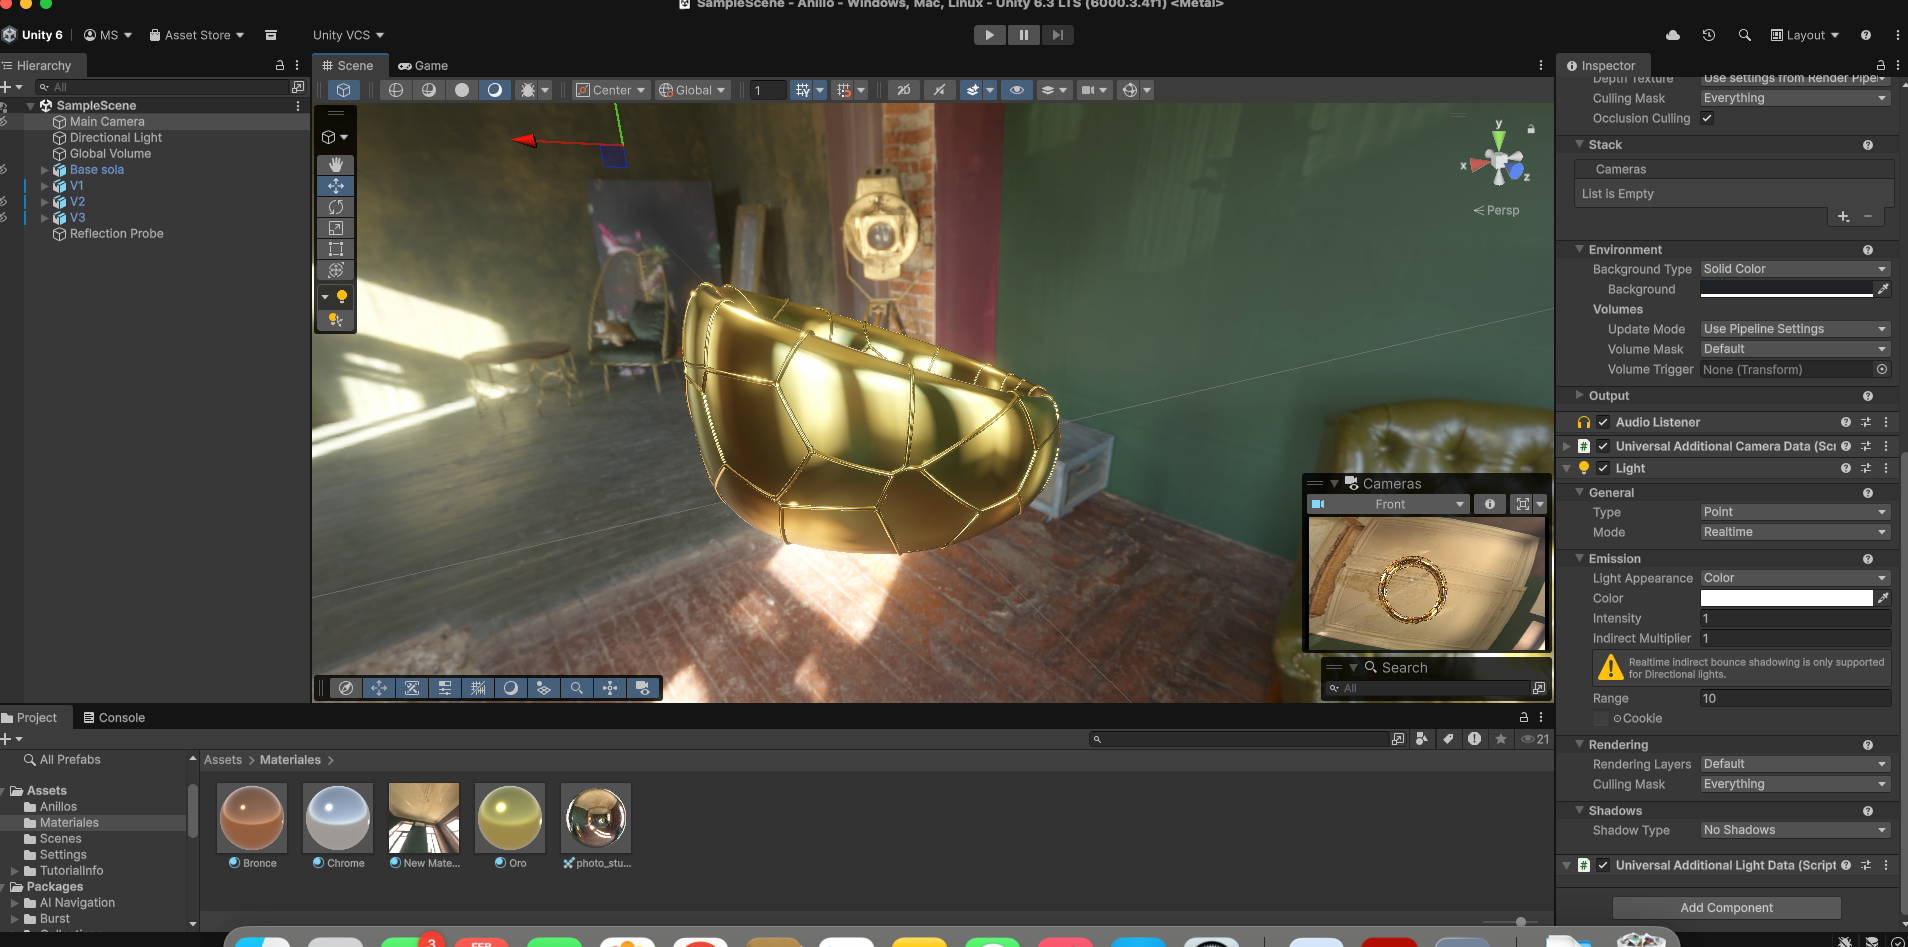Pick object for Volume Trigger field
The image size is (1908, 947).
click(x=1882, y=369)
